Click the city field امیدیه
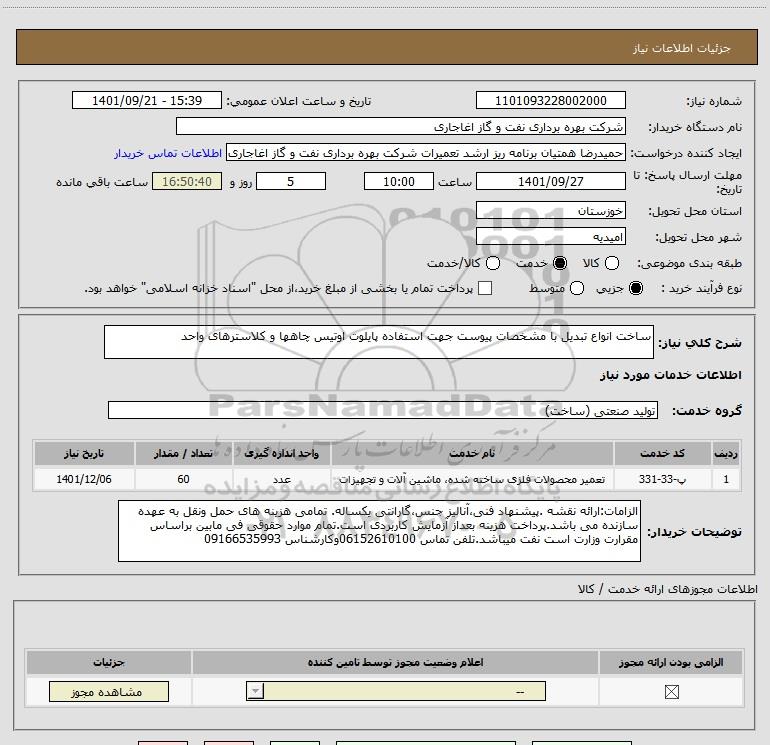This screenshot has height=745, width=770. [x=550, y=237]
